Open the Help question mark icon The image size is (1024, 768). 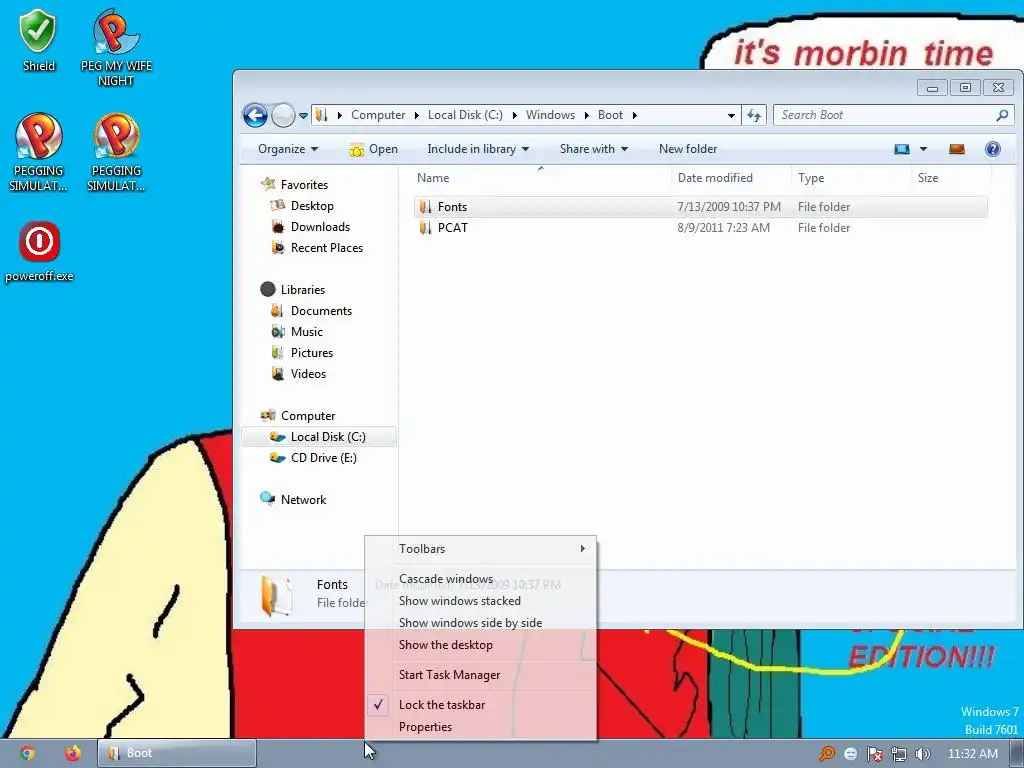click(x=993, y=149)
